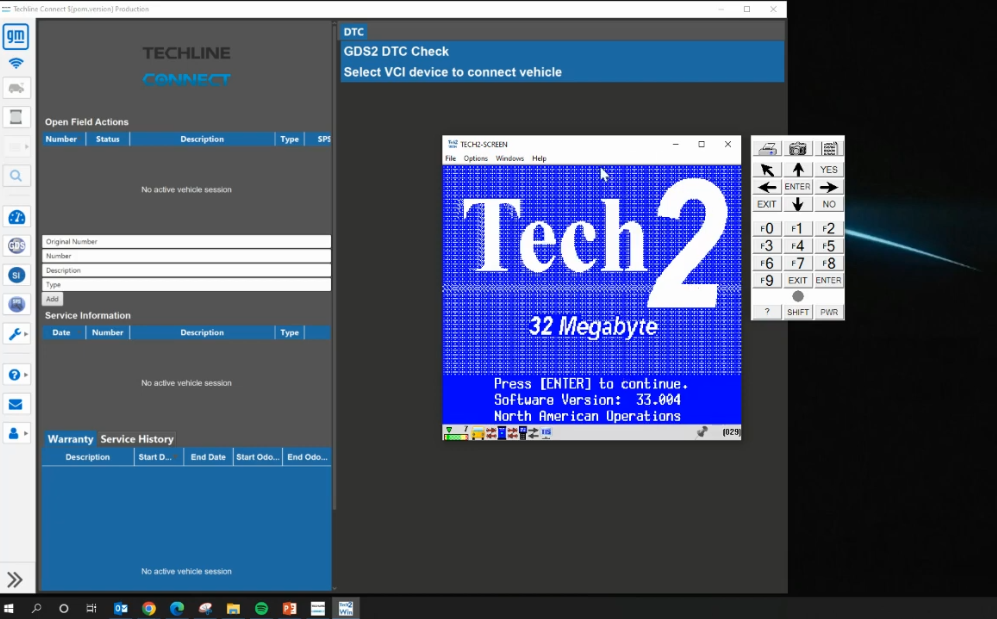Click the SHIFT key on keypad
This screenshot has height=619, width=997.
797,312
